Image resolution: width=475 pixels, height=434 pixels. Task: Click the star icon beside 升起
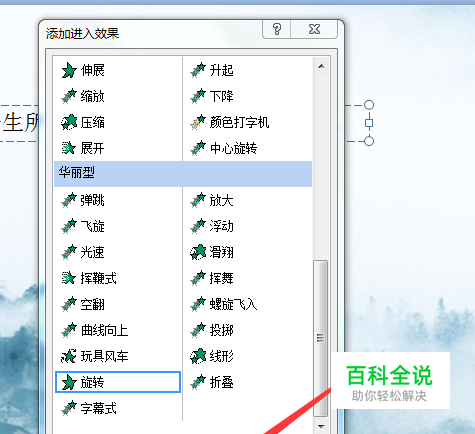pyautogui.click(x=198, y=70)
